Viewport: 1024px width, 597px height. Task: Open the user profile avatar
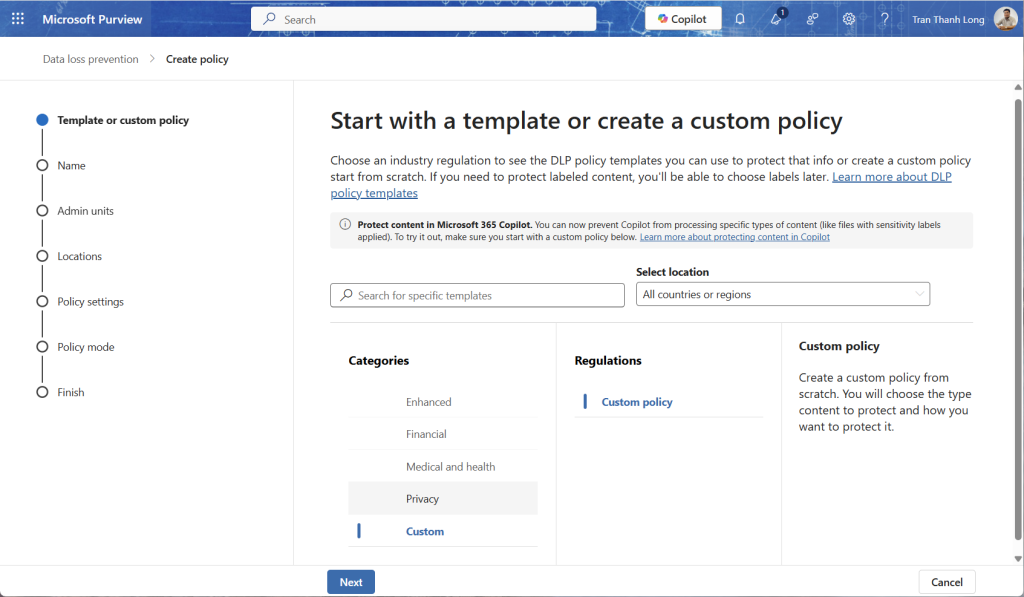coord(1005,19)
